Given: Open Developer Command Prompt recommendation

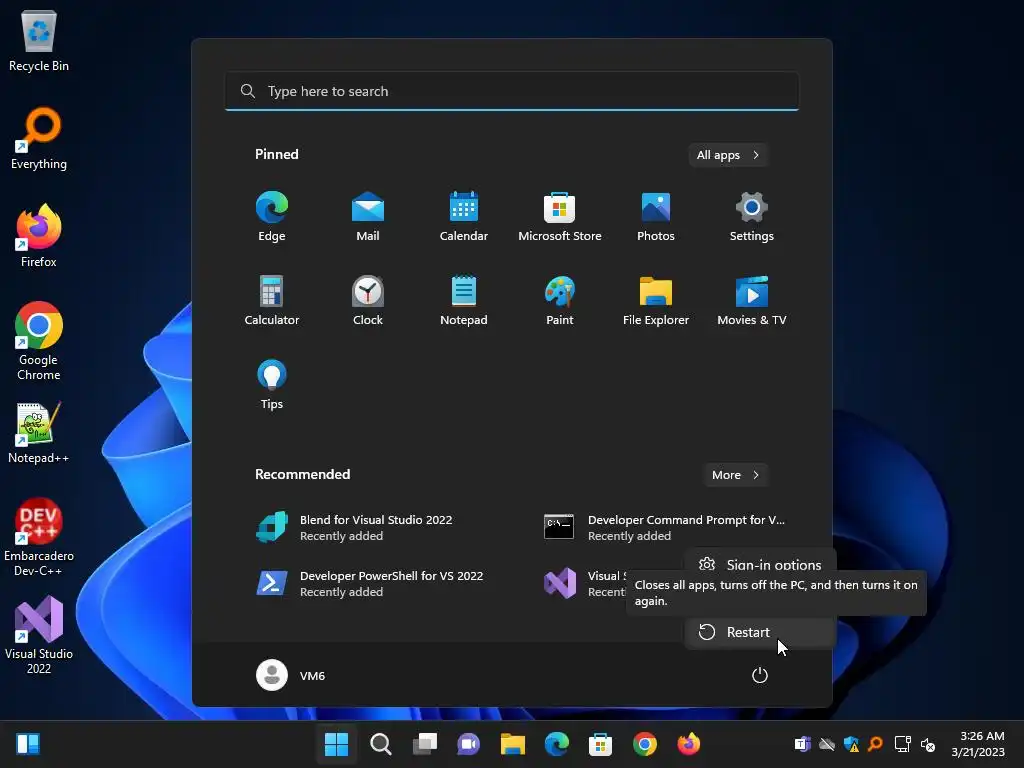Looking at the screenshot, I should [666, 528].
